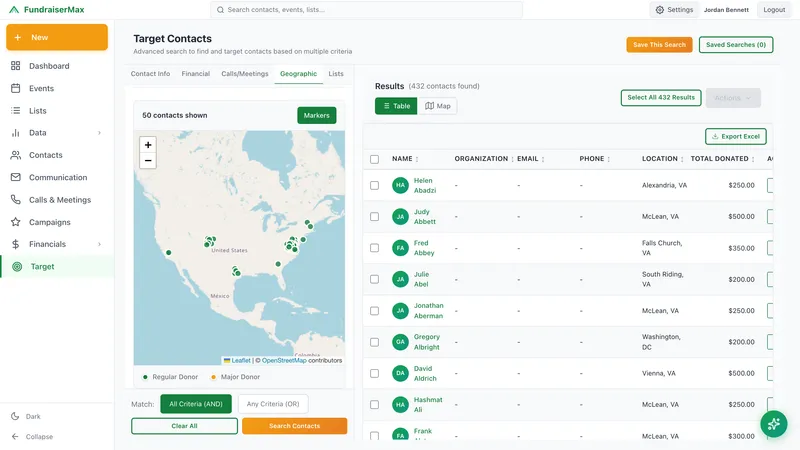Image resolution: width=800 pixels, height=450 pixels.
Task: Switch to the Contact Info tab
Action: click(x=150, y=73)
